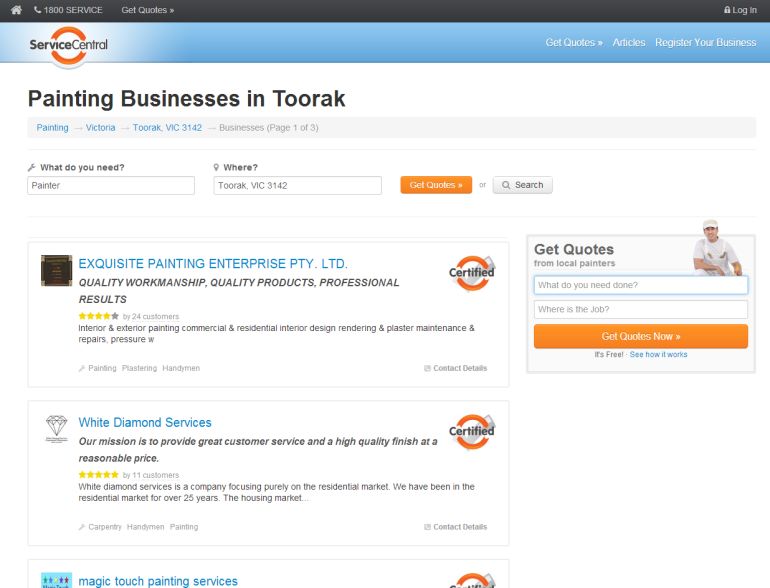Open 'See how it works' link
Image resolution: width=770 pixels, height=588 pixels.
pyautogui.click(x=659, y=354)
